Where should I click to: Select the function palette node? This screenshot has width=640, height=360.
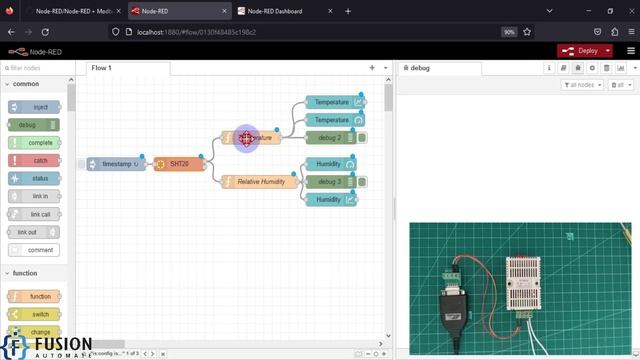(x=34, y=296)
